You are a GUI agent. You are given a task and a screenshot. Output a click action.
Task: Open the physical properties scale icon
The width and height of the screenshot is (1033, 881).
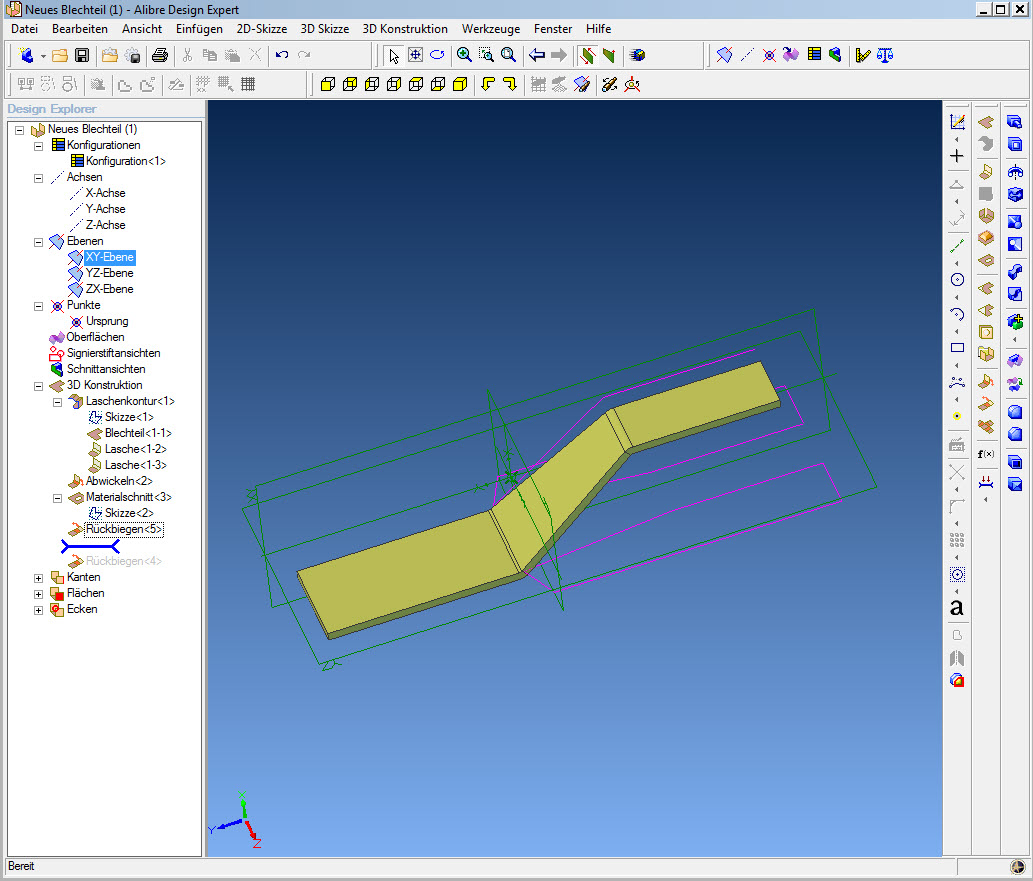pos(885,55)
